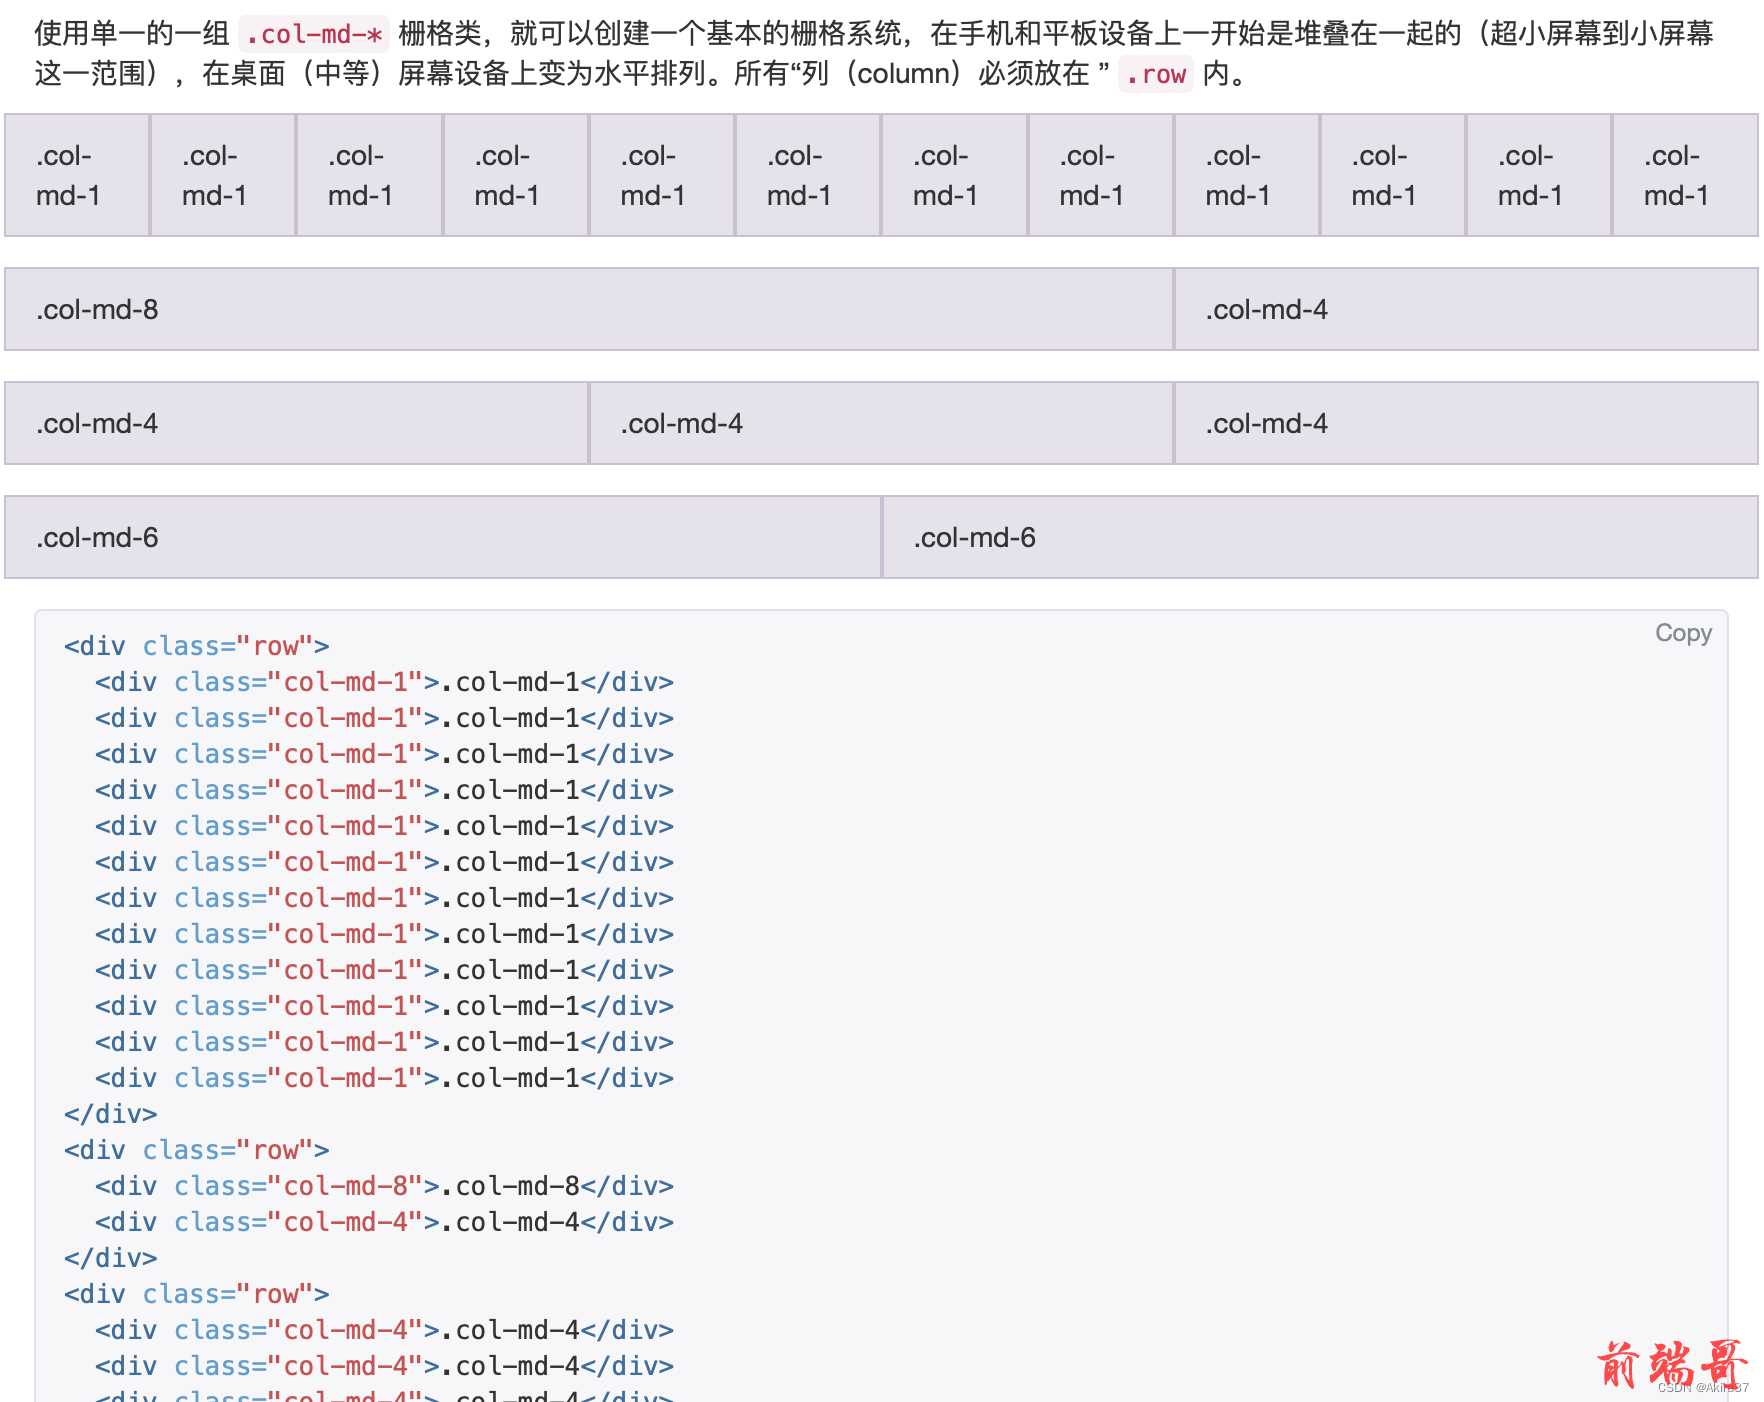Click the inline .row code tag

pyautogui.click(x=1155, y=75)
